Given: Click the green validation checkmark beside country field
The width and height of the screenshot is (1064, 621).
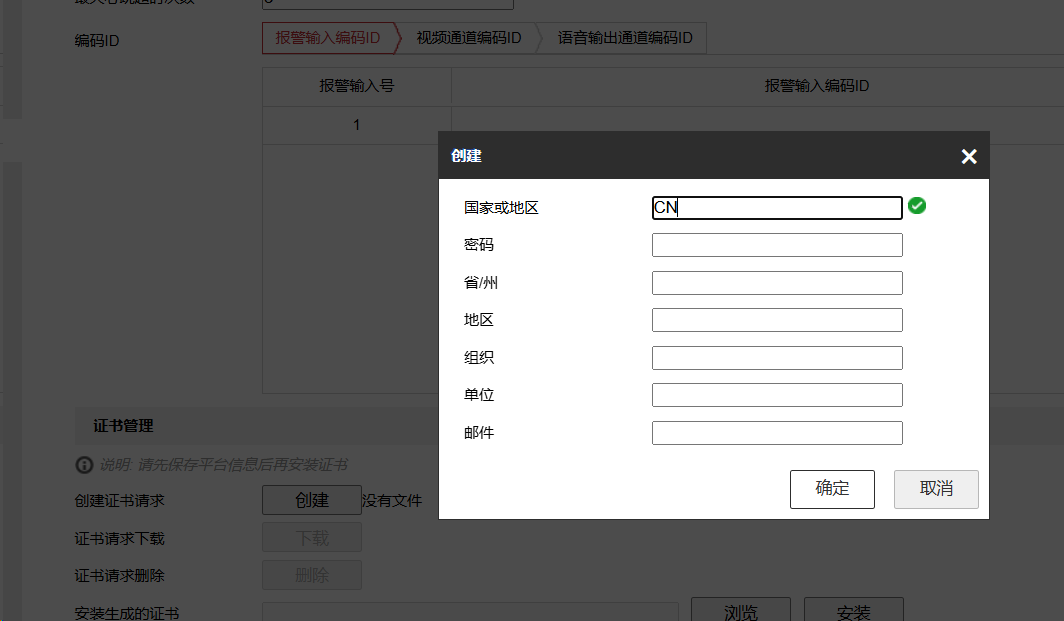Looking at the screenshot, I should [918, 207].
